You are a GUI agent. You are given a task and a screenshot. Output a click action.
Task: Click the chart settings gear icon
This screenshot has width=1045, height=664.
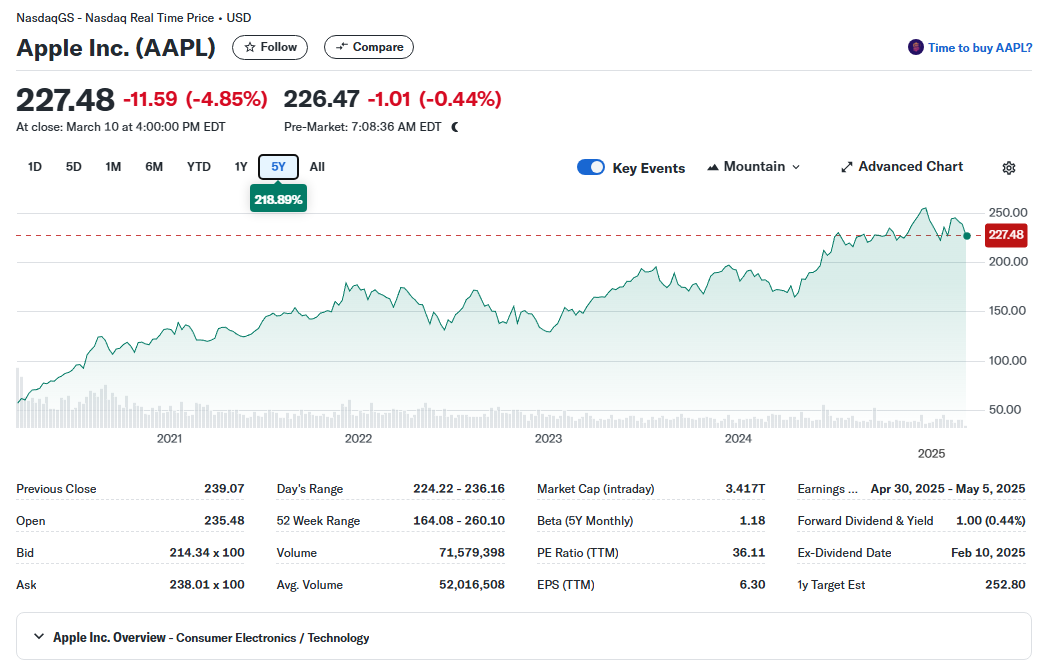coord(1008,168)
